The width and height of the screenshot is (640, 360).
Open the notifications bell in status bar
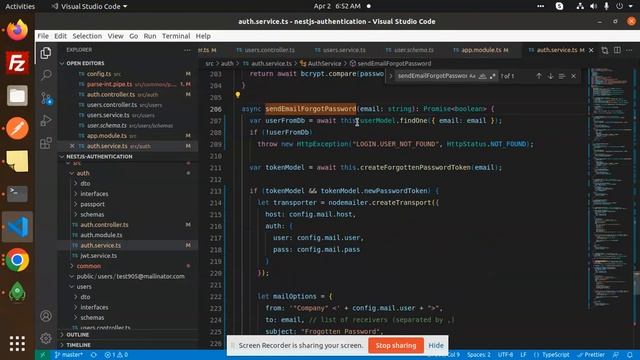630,355
